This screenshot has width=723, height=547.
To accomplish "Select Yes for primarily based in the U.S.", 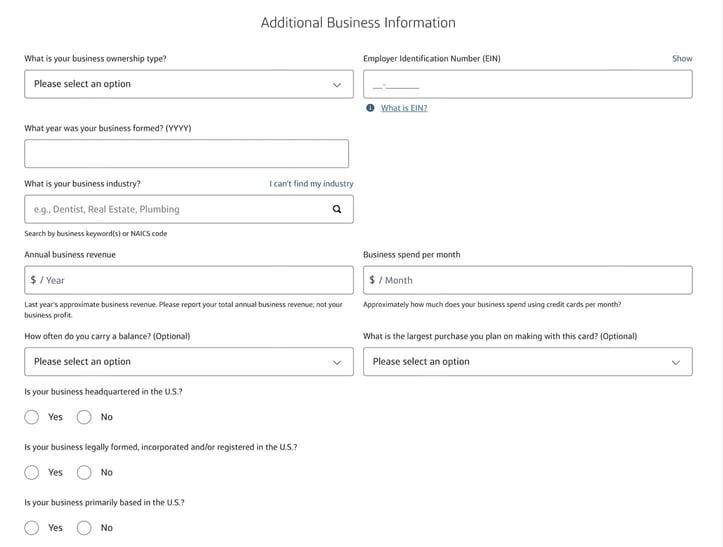I will tap(32, 528).
